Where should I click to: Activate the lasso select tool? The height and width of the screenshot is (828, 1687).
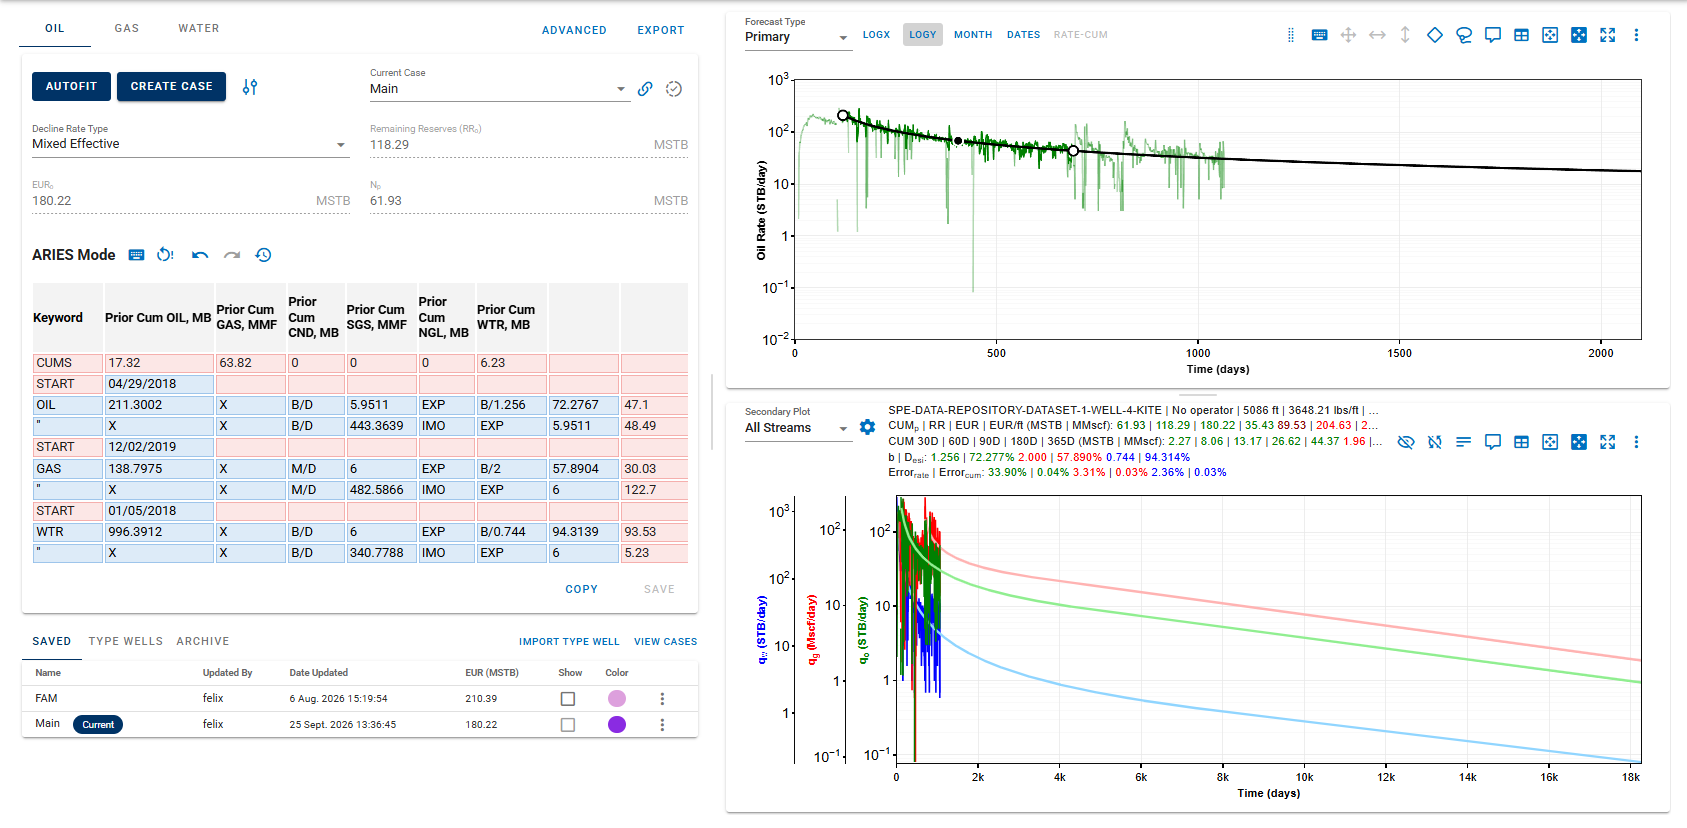click(1464, 35)
